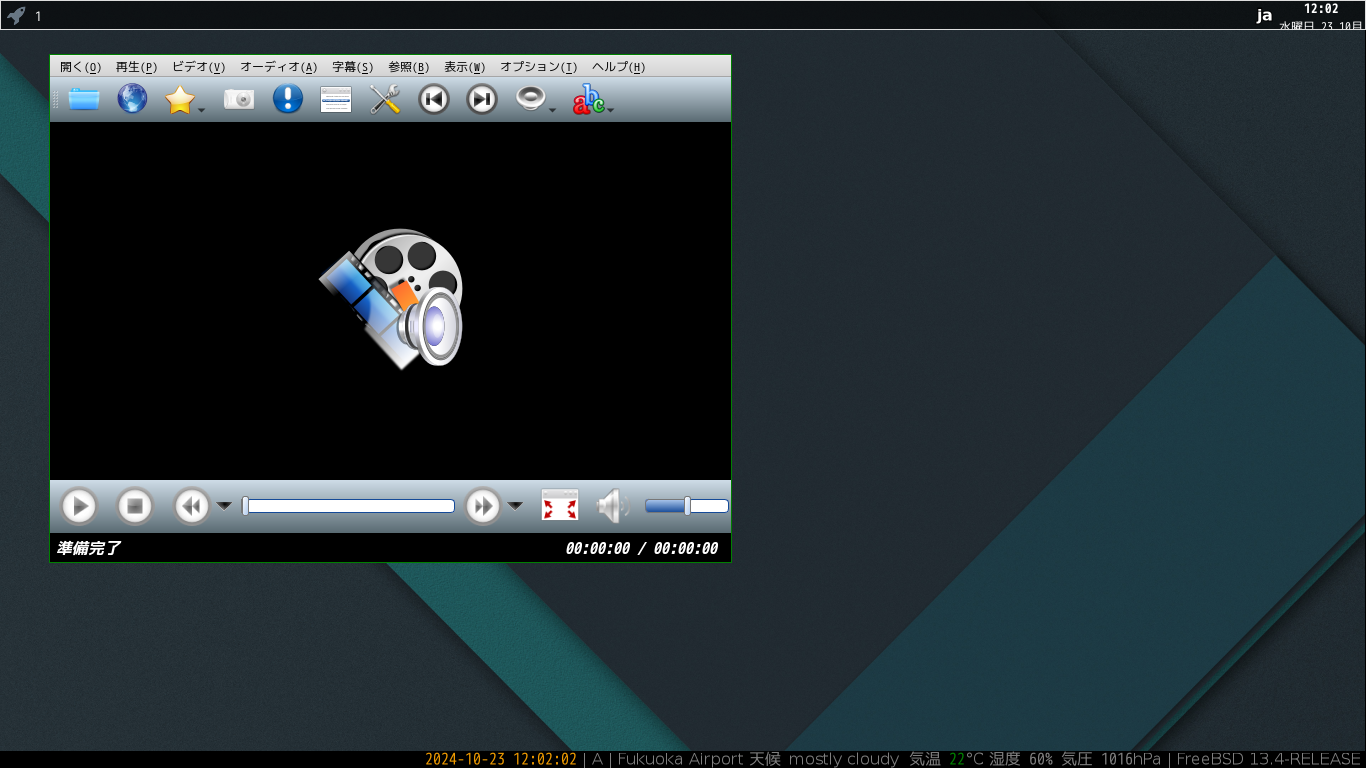
Task: Click the toolbar drag handle grip
Action: click(x=56, y=99)
